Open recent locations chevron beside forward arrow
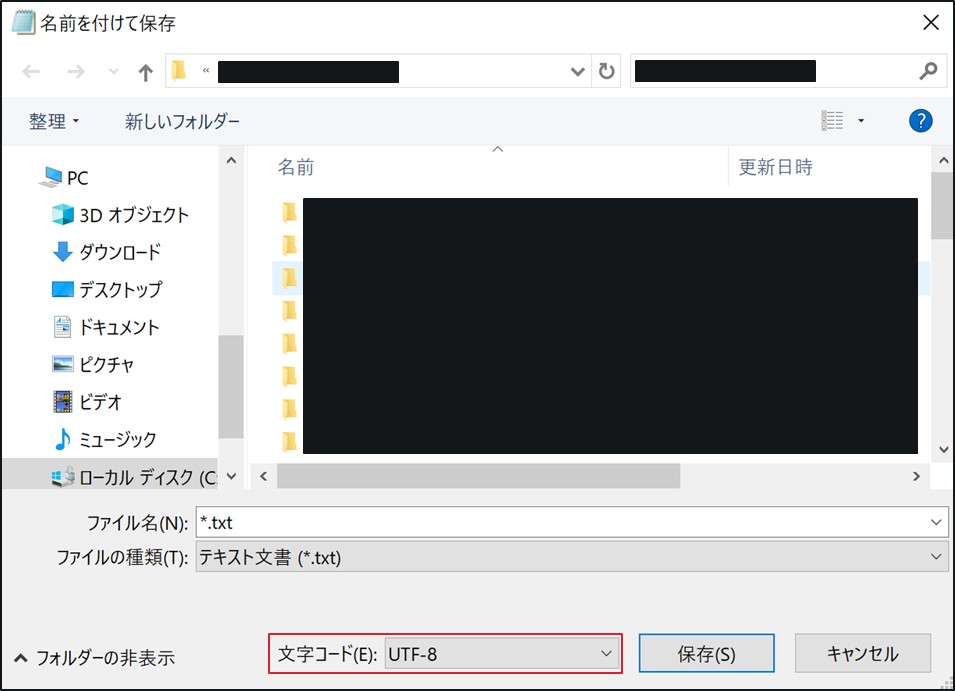This screenshot has width=955, height=691. coord(113,71)
